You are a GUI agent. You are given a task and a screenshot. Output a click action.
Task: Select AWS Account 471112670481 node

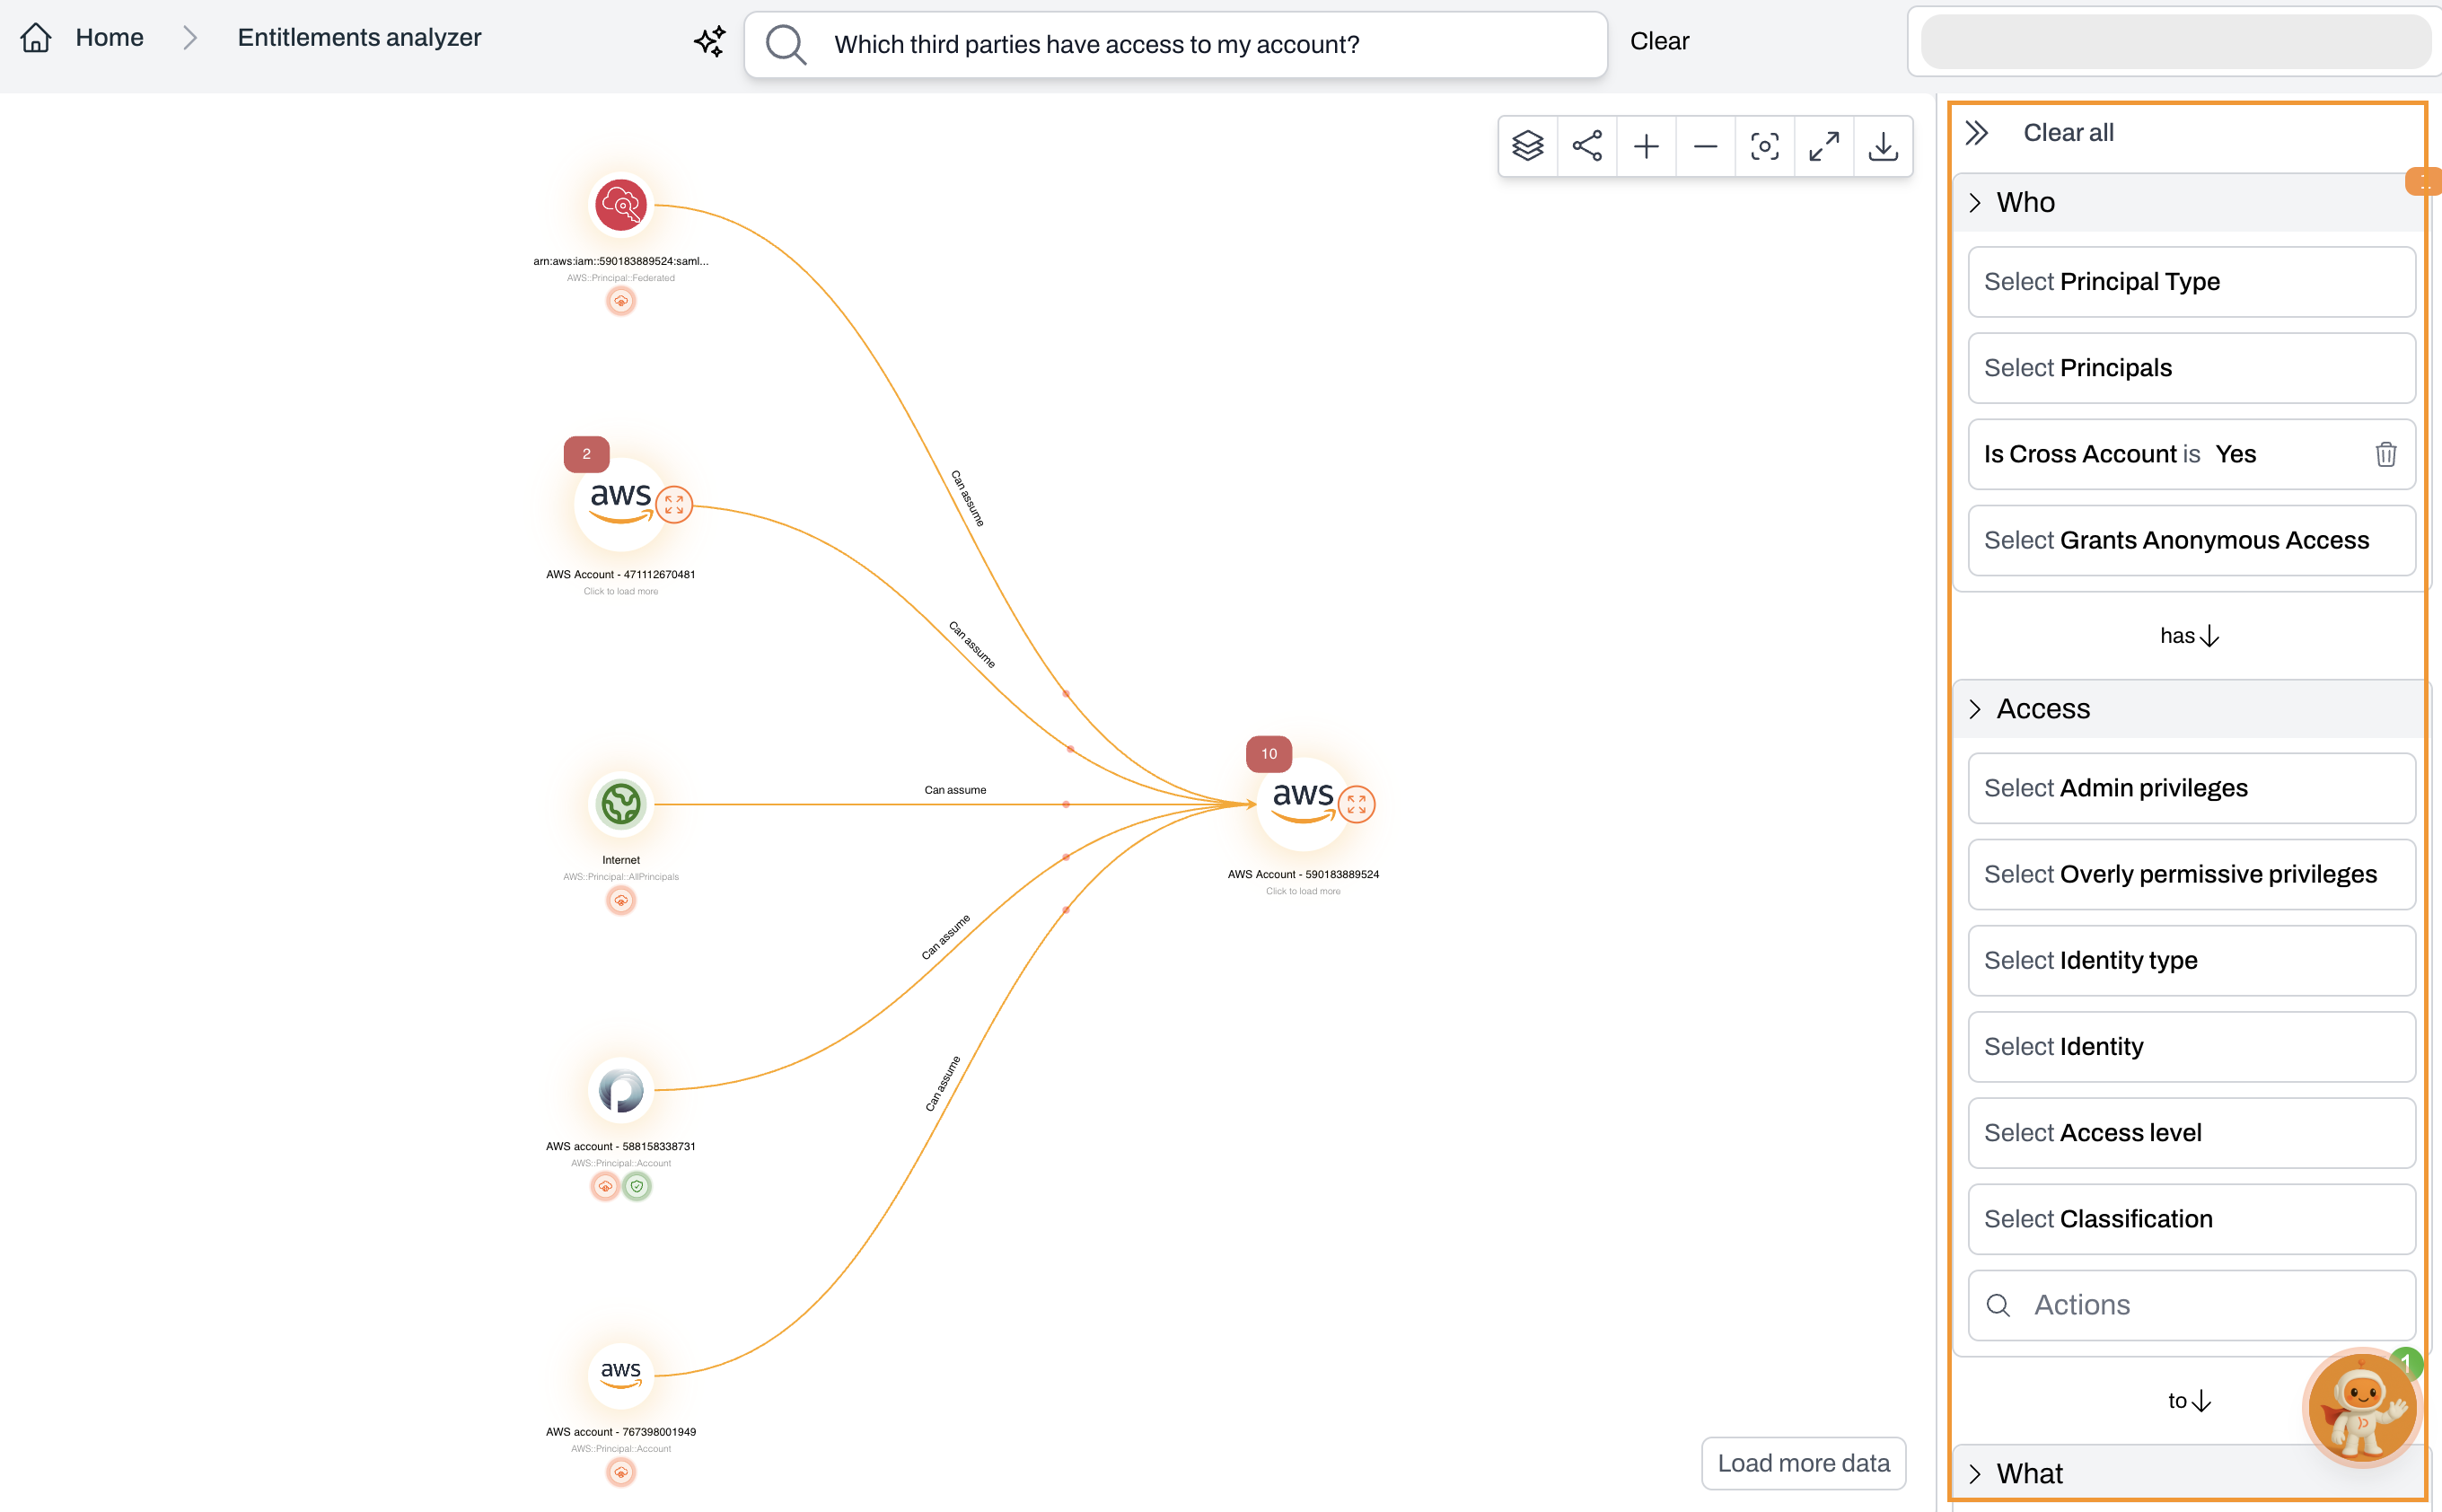coord(620,505)
